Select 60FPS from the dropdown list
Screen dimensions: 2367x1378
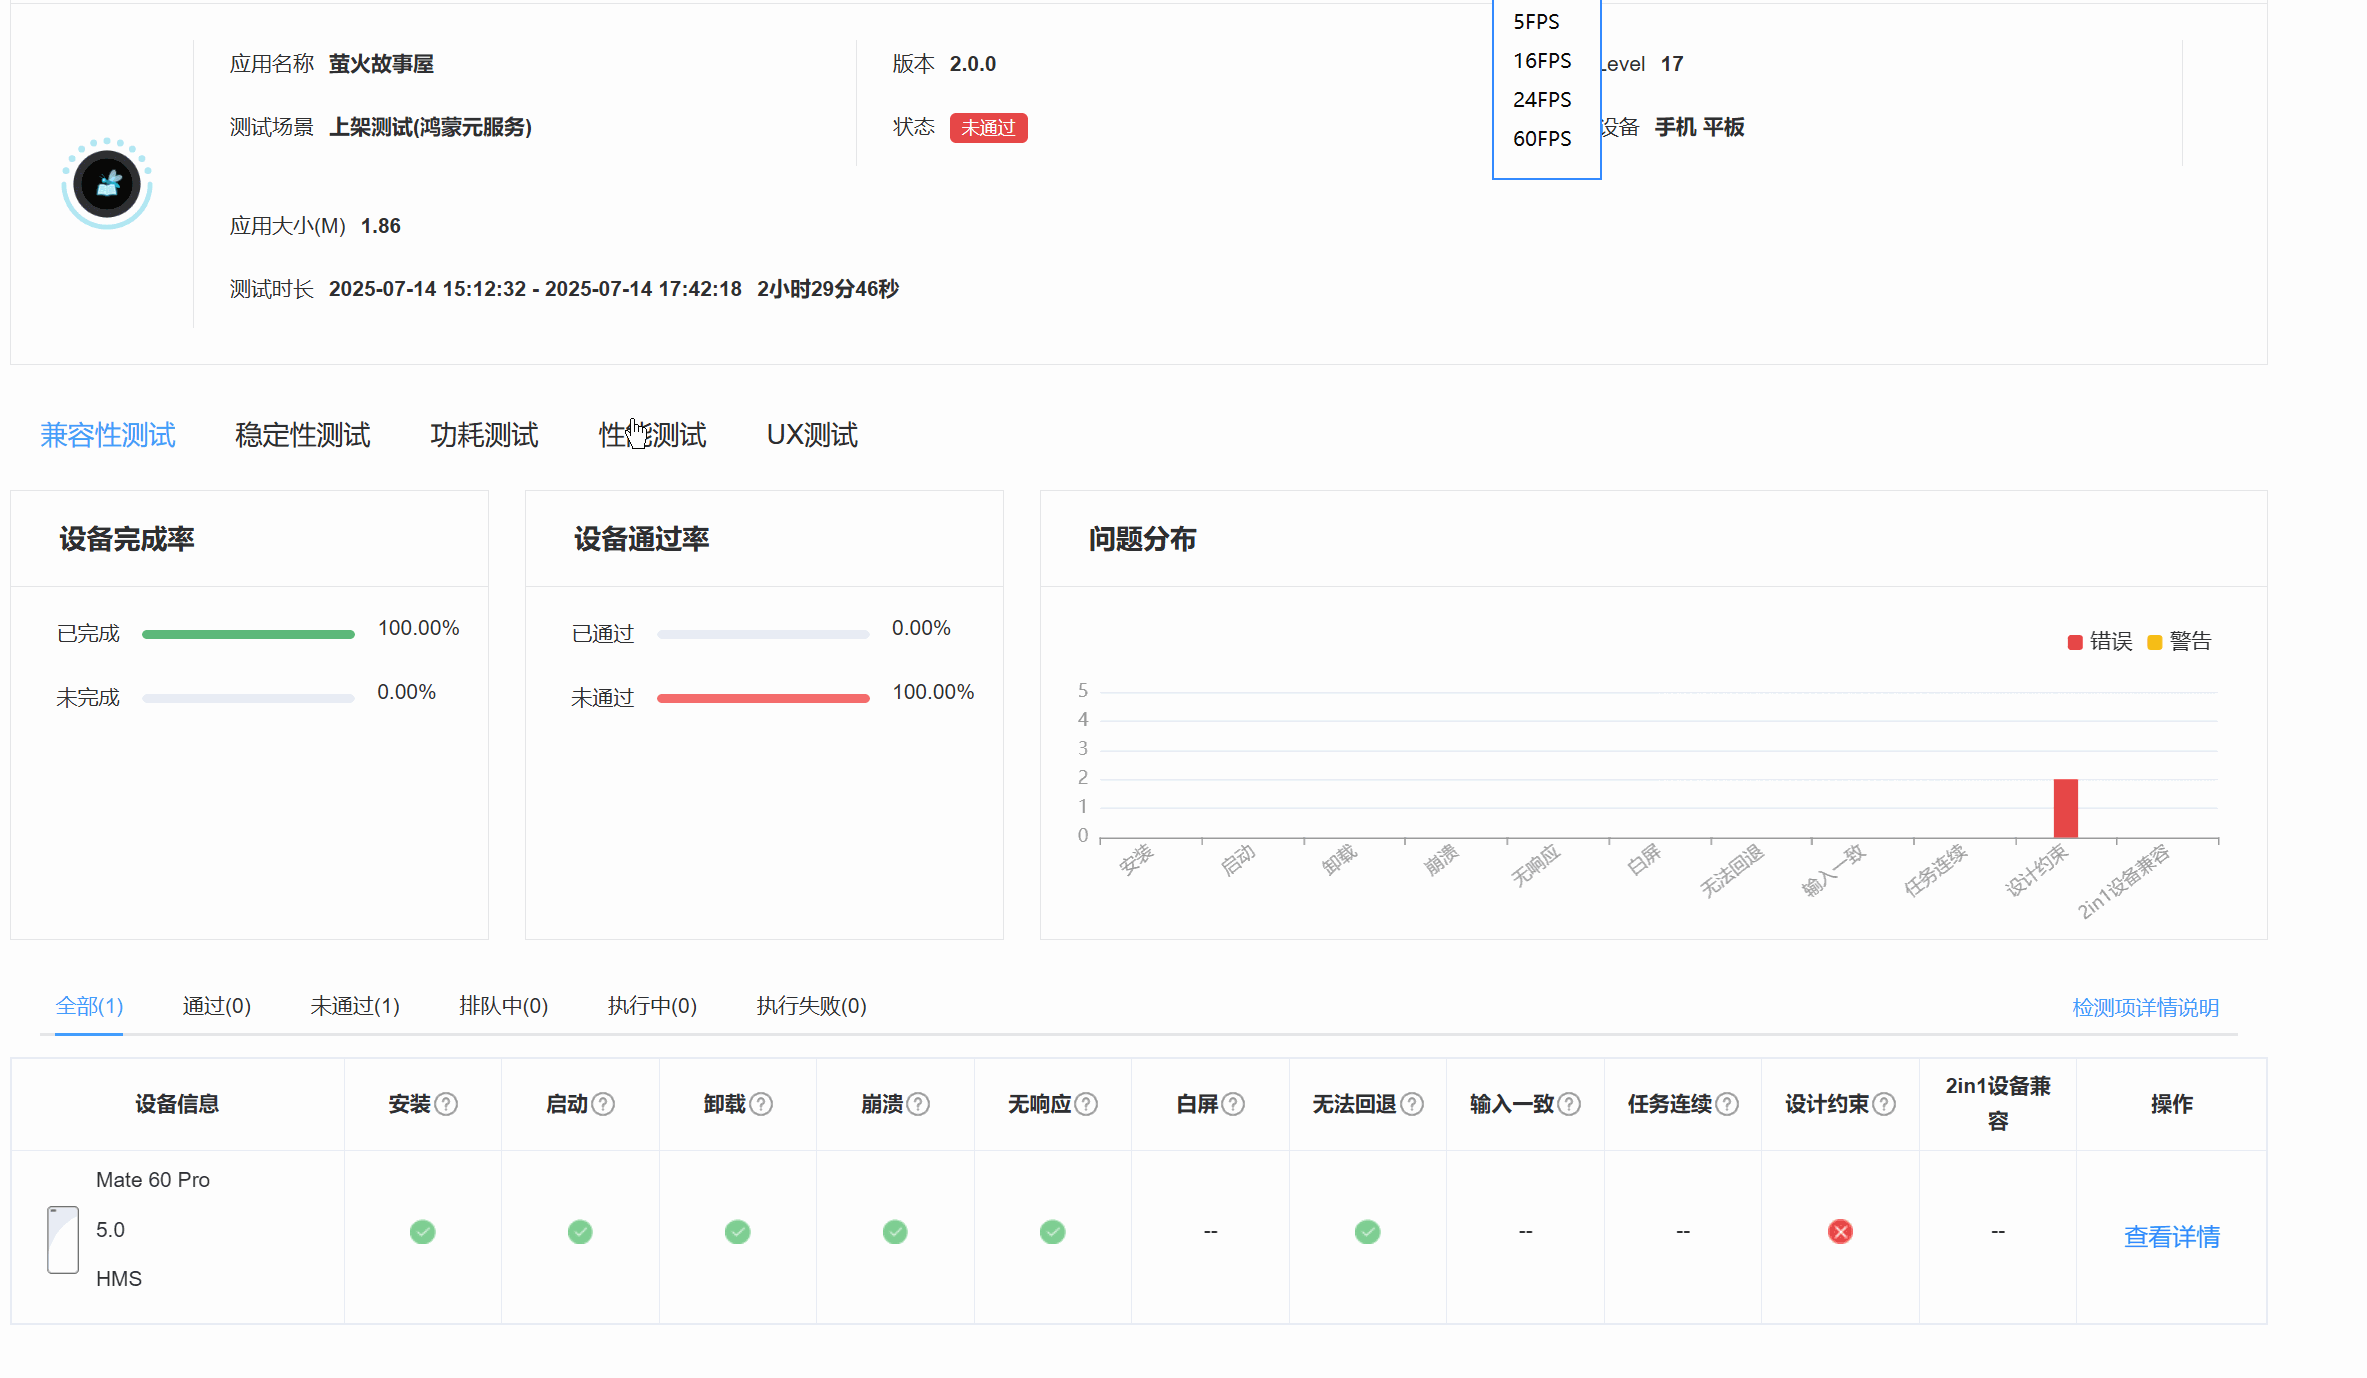(1542, 139)
